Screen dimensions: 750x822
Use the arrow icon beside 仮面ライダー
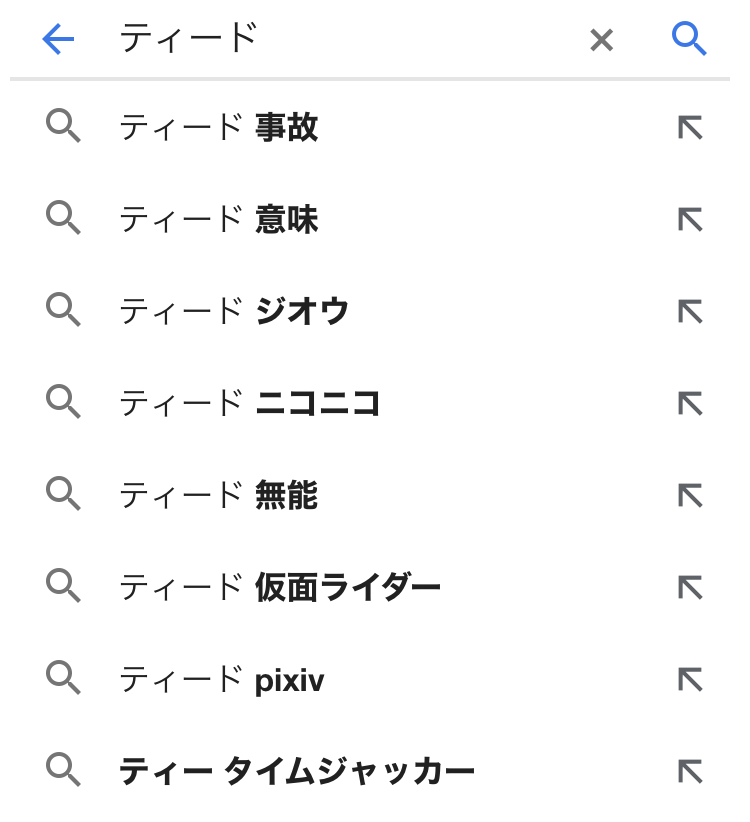coord(690,587)
